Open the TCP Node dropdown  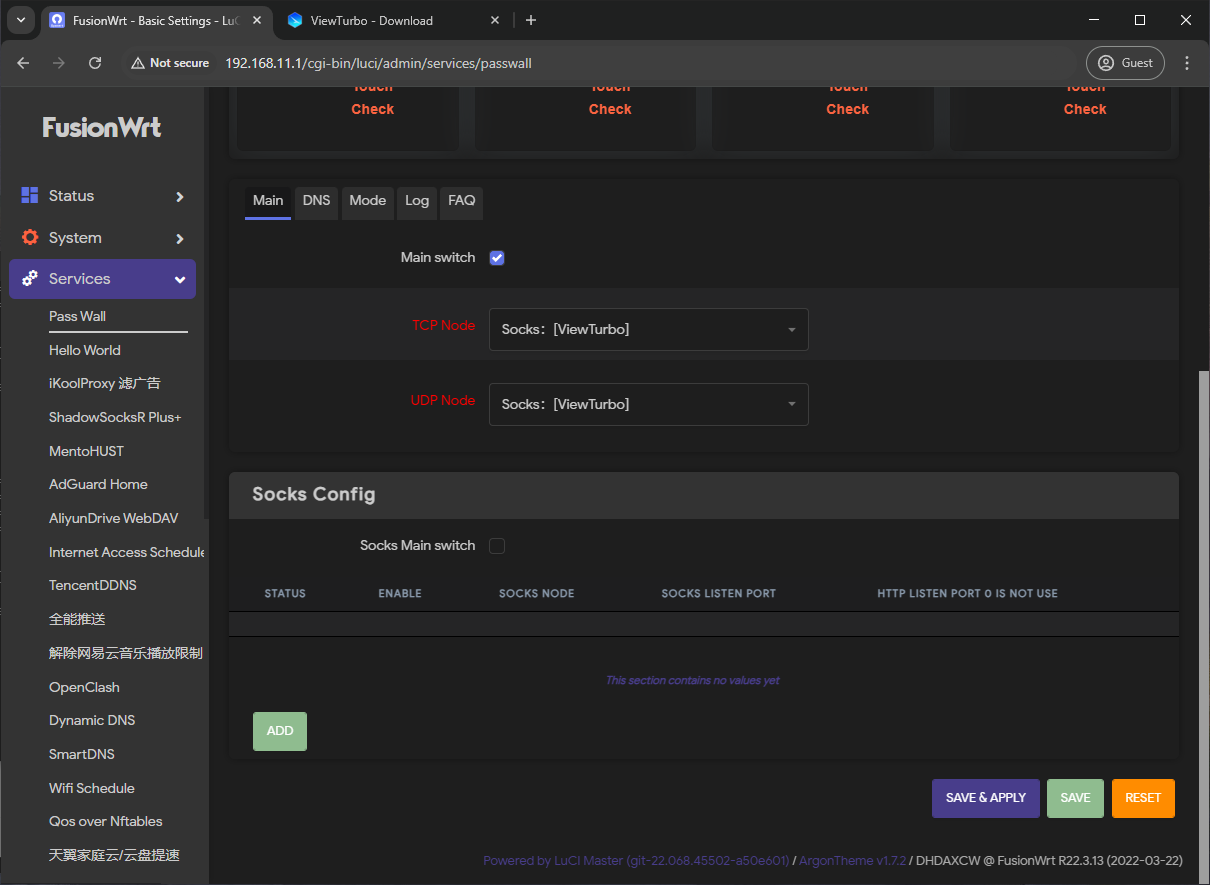648,330
